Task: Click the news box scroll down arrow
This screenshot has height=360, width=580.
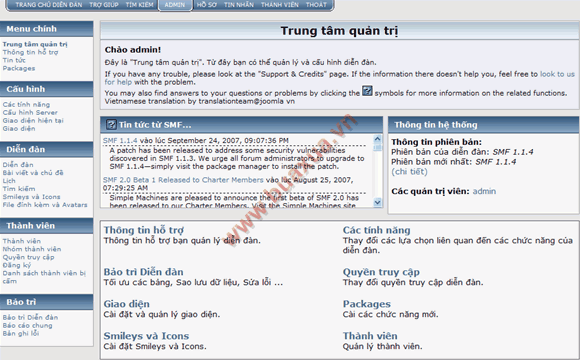Action: 377,202
